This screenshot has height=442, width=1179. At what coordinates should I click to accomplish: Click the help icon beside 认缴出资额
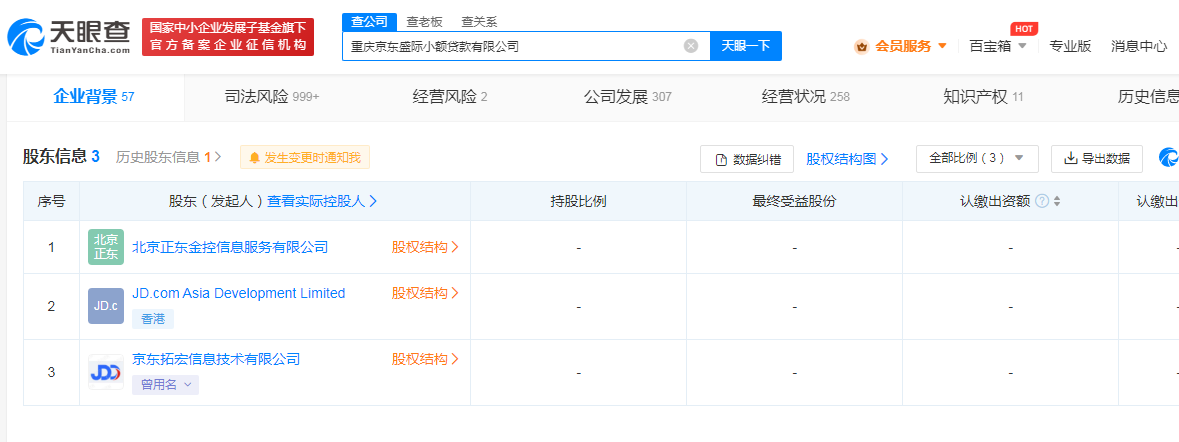tap(1042, 201)
